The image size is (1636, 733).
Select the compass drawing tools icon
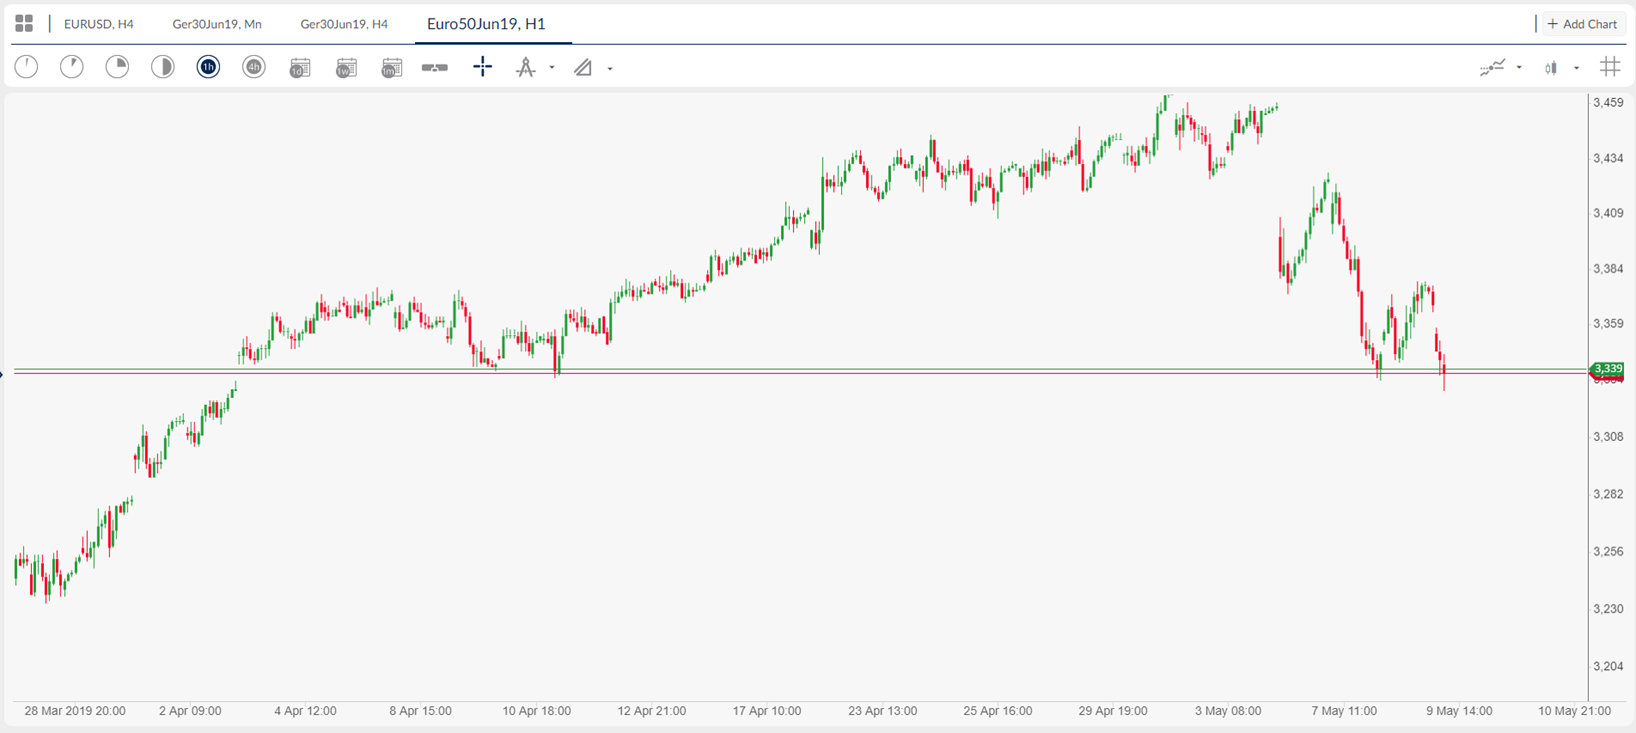coord(525,68)
